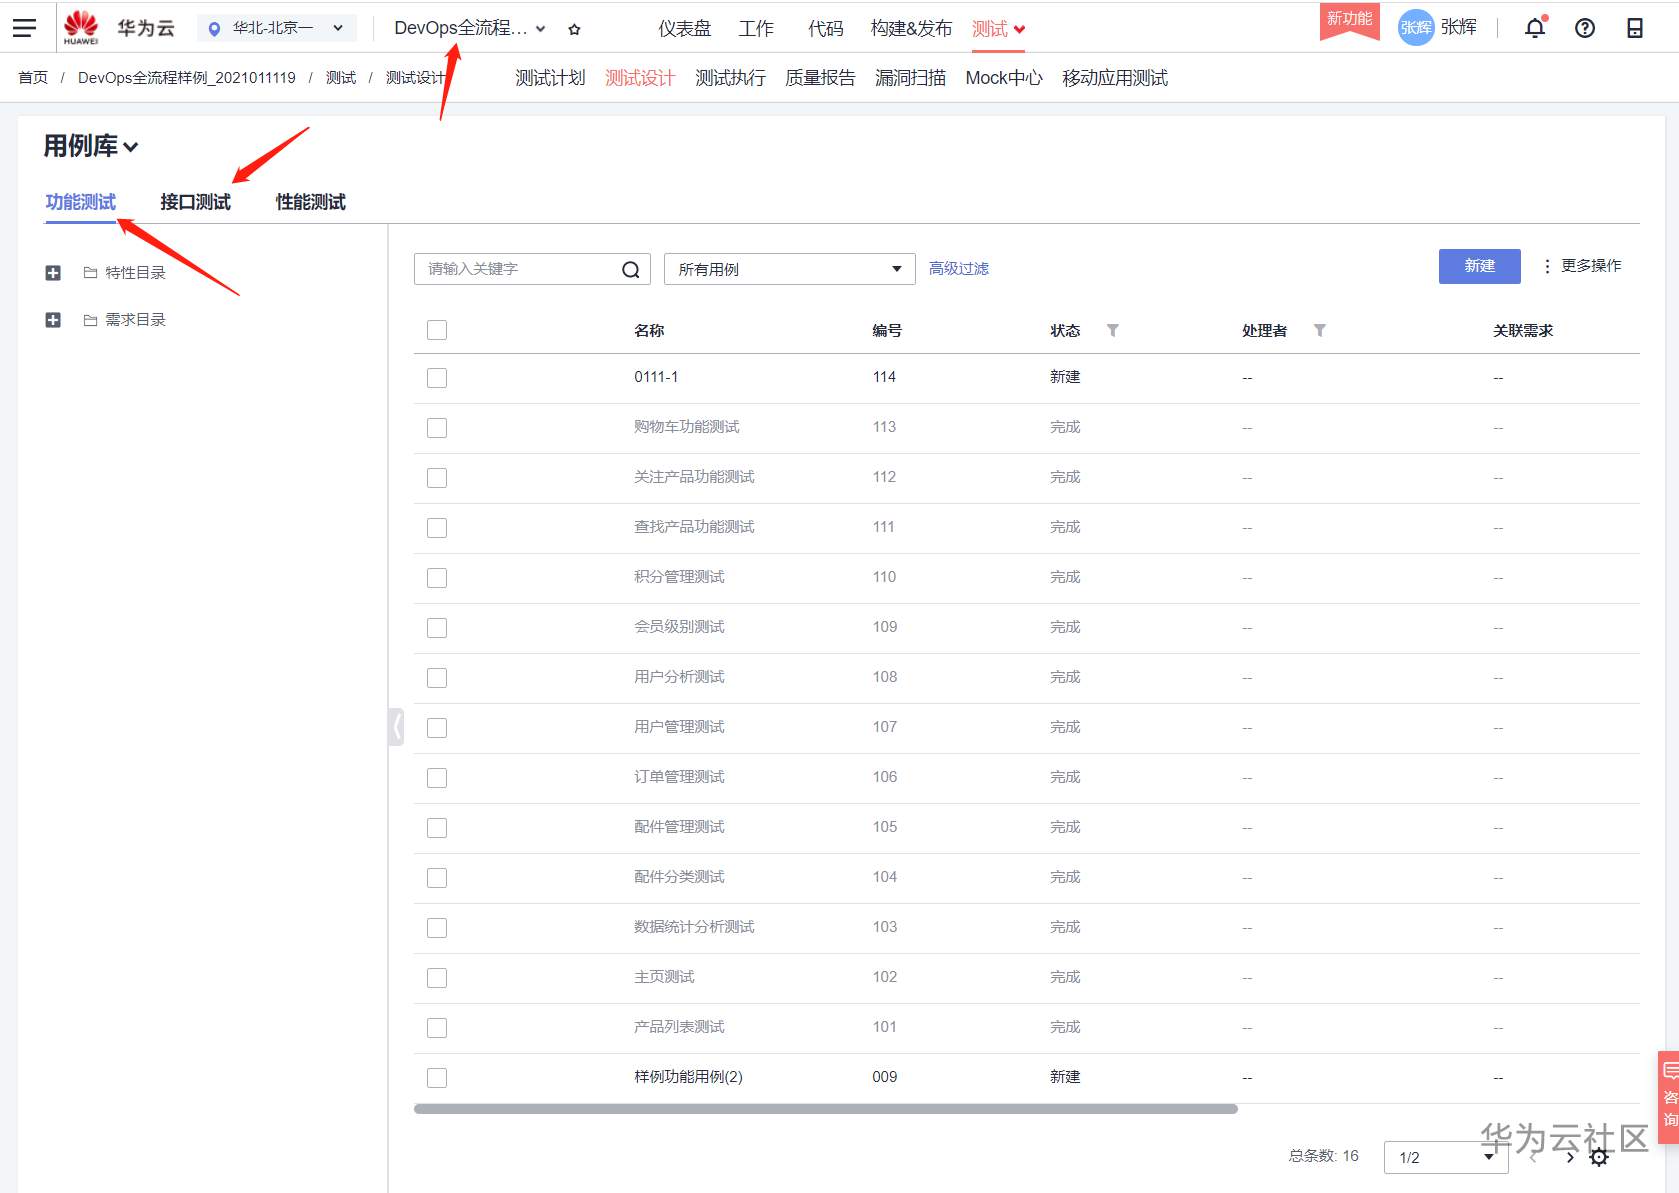Viewport: 1679px width, 1193px height.
Task: Open the DevOps全流程样例_2021011119 breadcrumb link
Action: (x=187, y=78)
